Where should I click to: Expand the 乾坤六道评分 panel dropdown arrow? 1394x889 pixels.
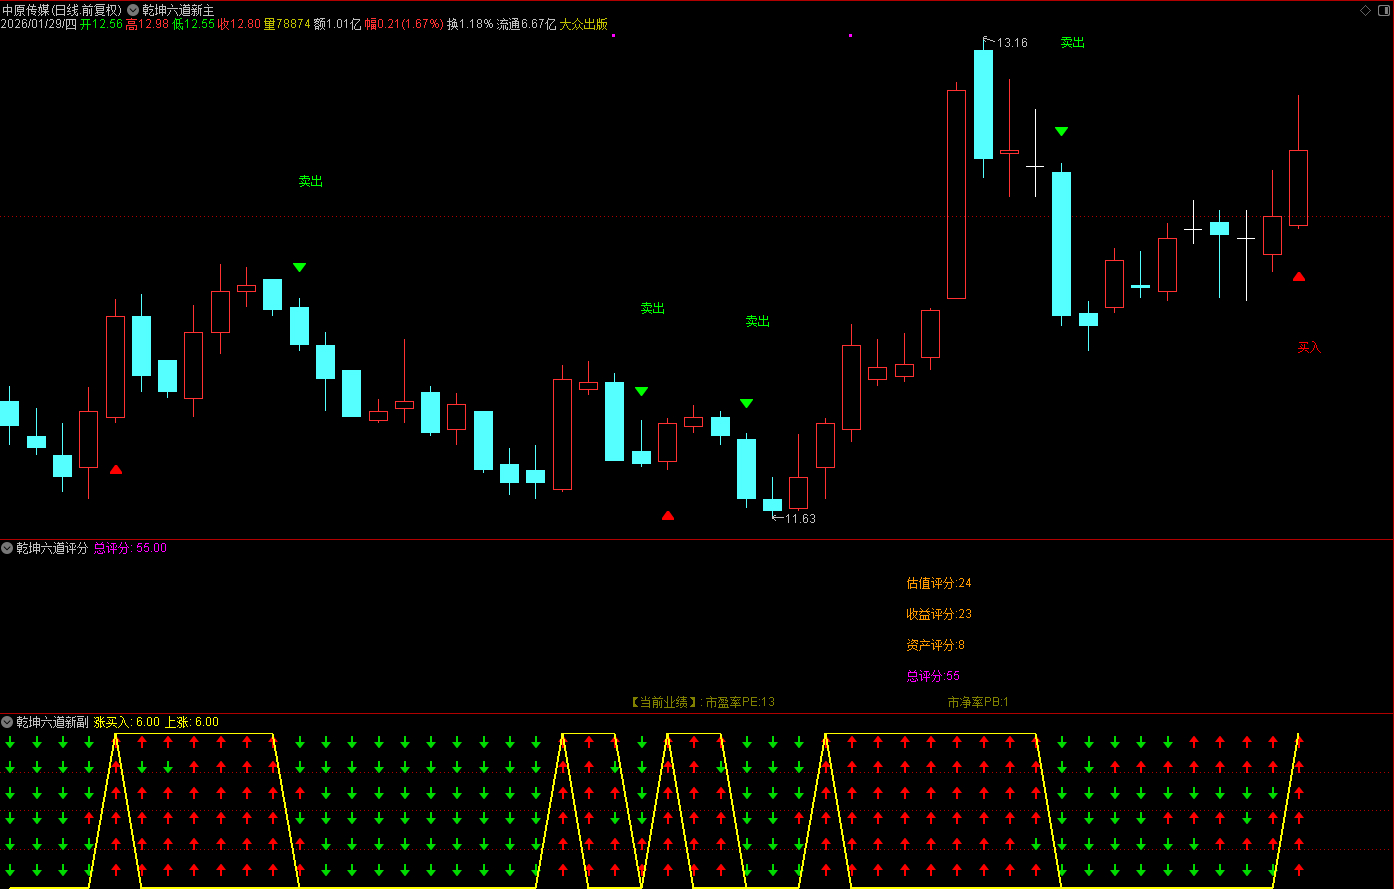pyautogui.click(x=7, y=548)
